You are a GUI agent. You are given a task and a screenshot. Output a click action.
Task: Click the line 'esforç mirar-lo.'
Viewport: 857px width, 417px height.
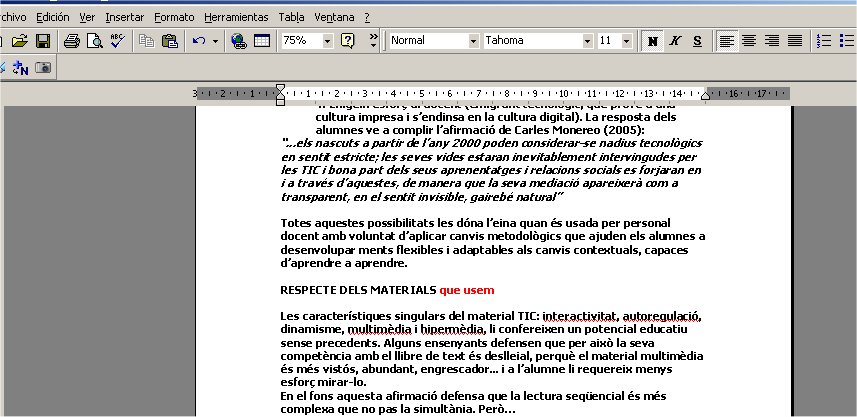point(324,382)
